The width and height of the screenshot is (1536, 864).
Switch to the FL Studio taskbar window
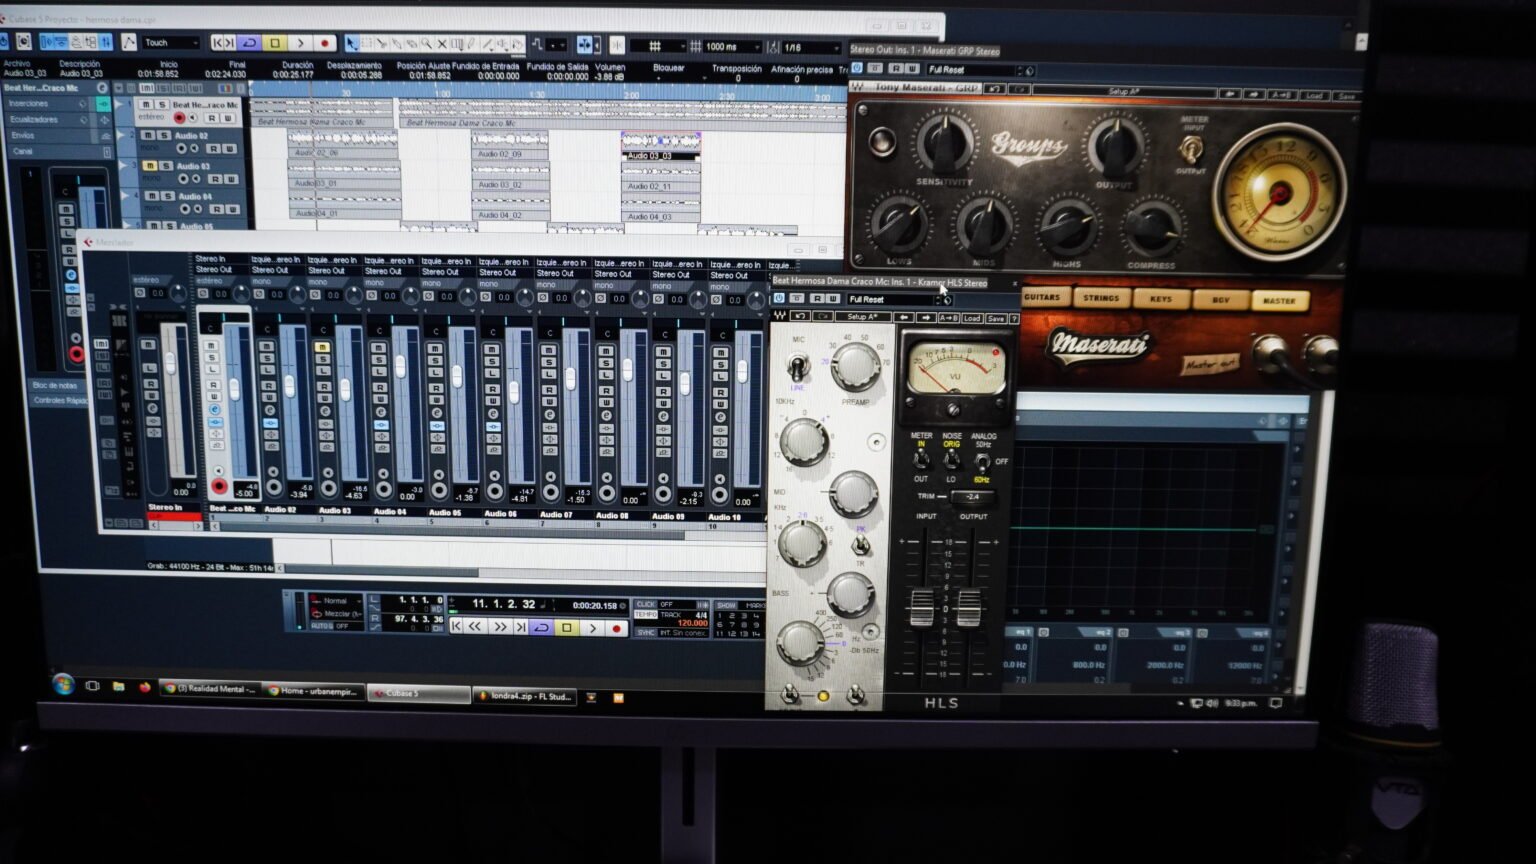tap(524, 696)
